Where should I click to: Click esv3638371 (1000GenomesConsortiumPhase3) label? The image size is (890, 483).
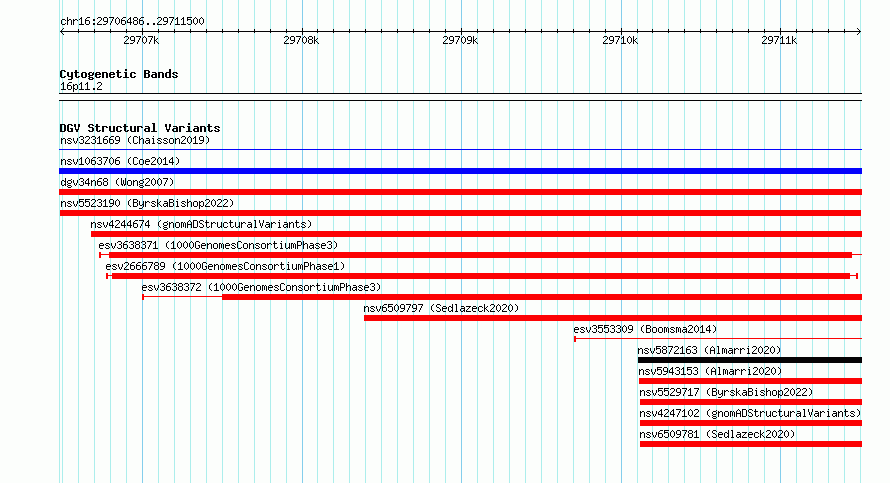tap(218, 245)
